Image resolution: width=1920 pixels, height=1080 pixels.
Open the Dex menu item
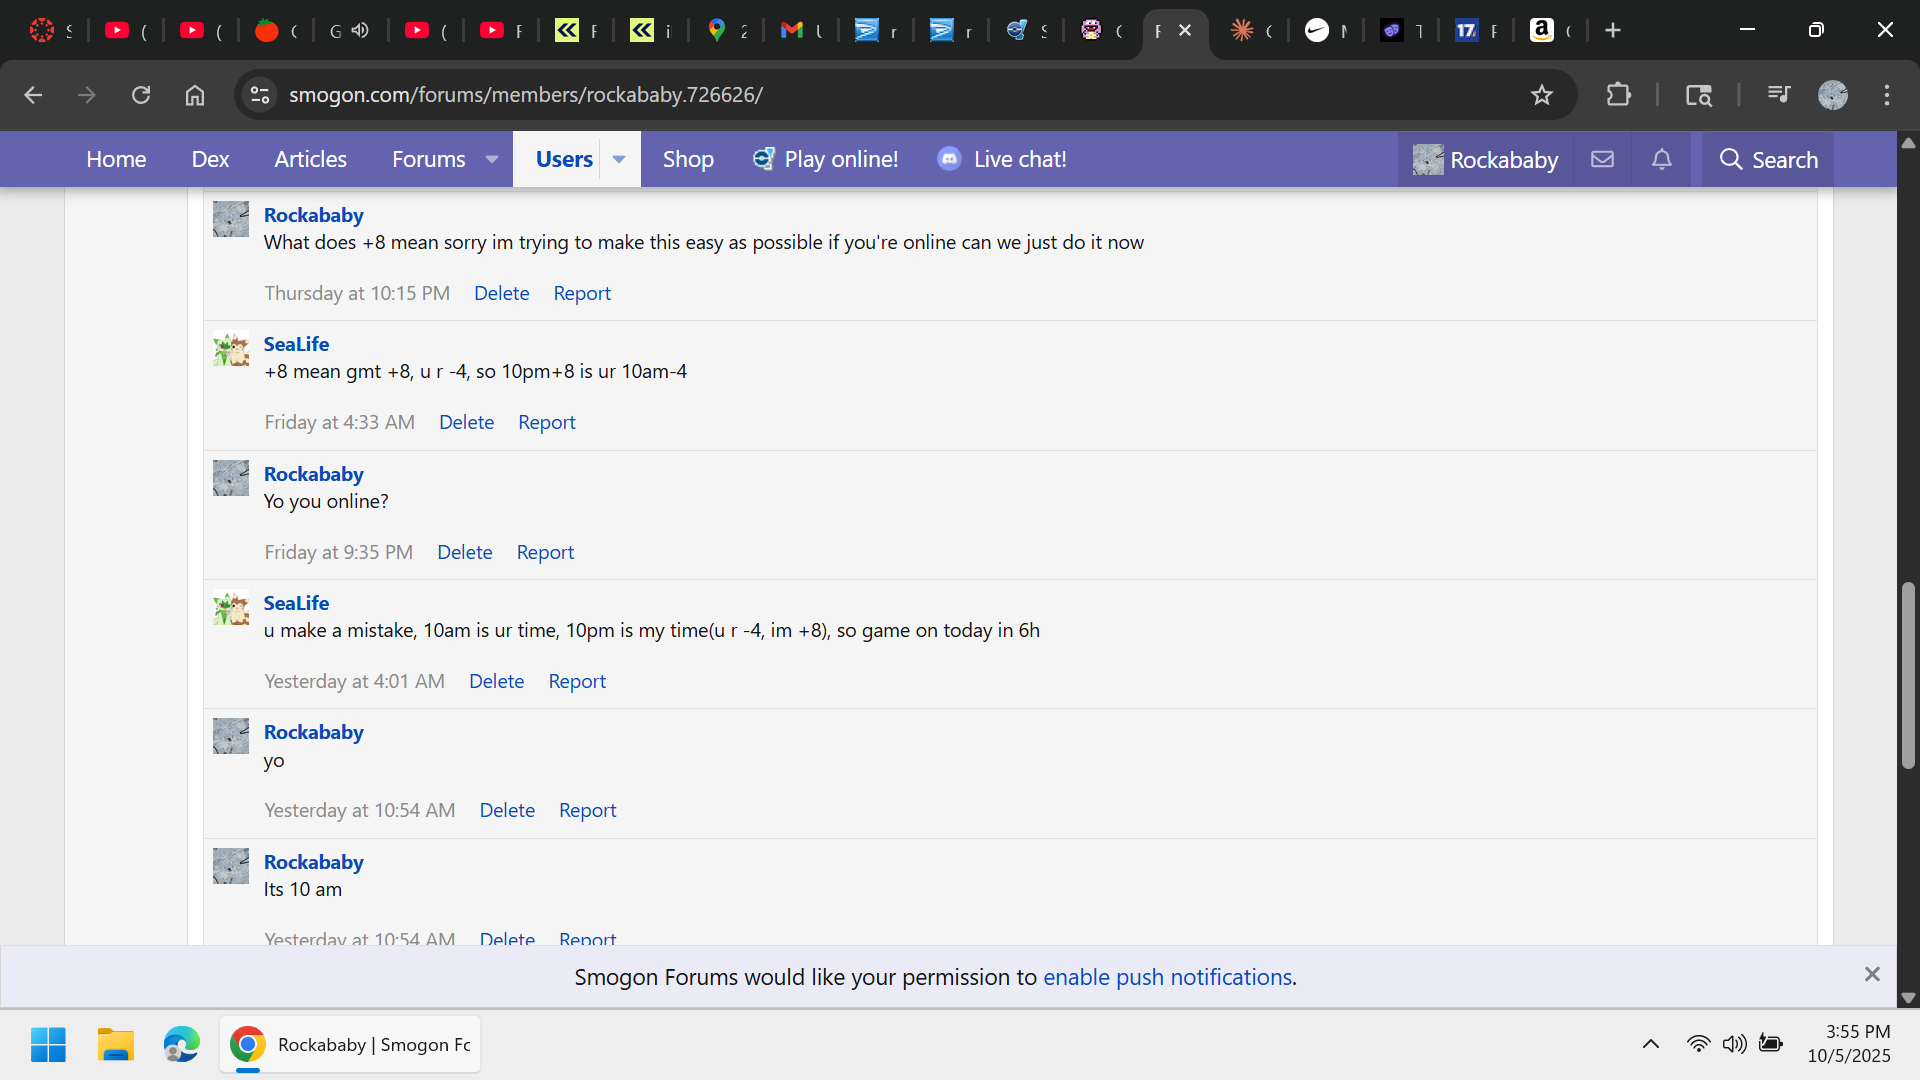pos(210,159)
